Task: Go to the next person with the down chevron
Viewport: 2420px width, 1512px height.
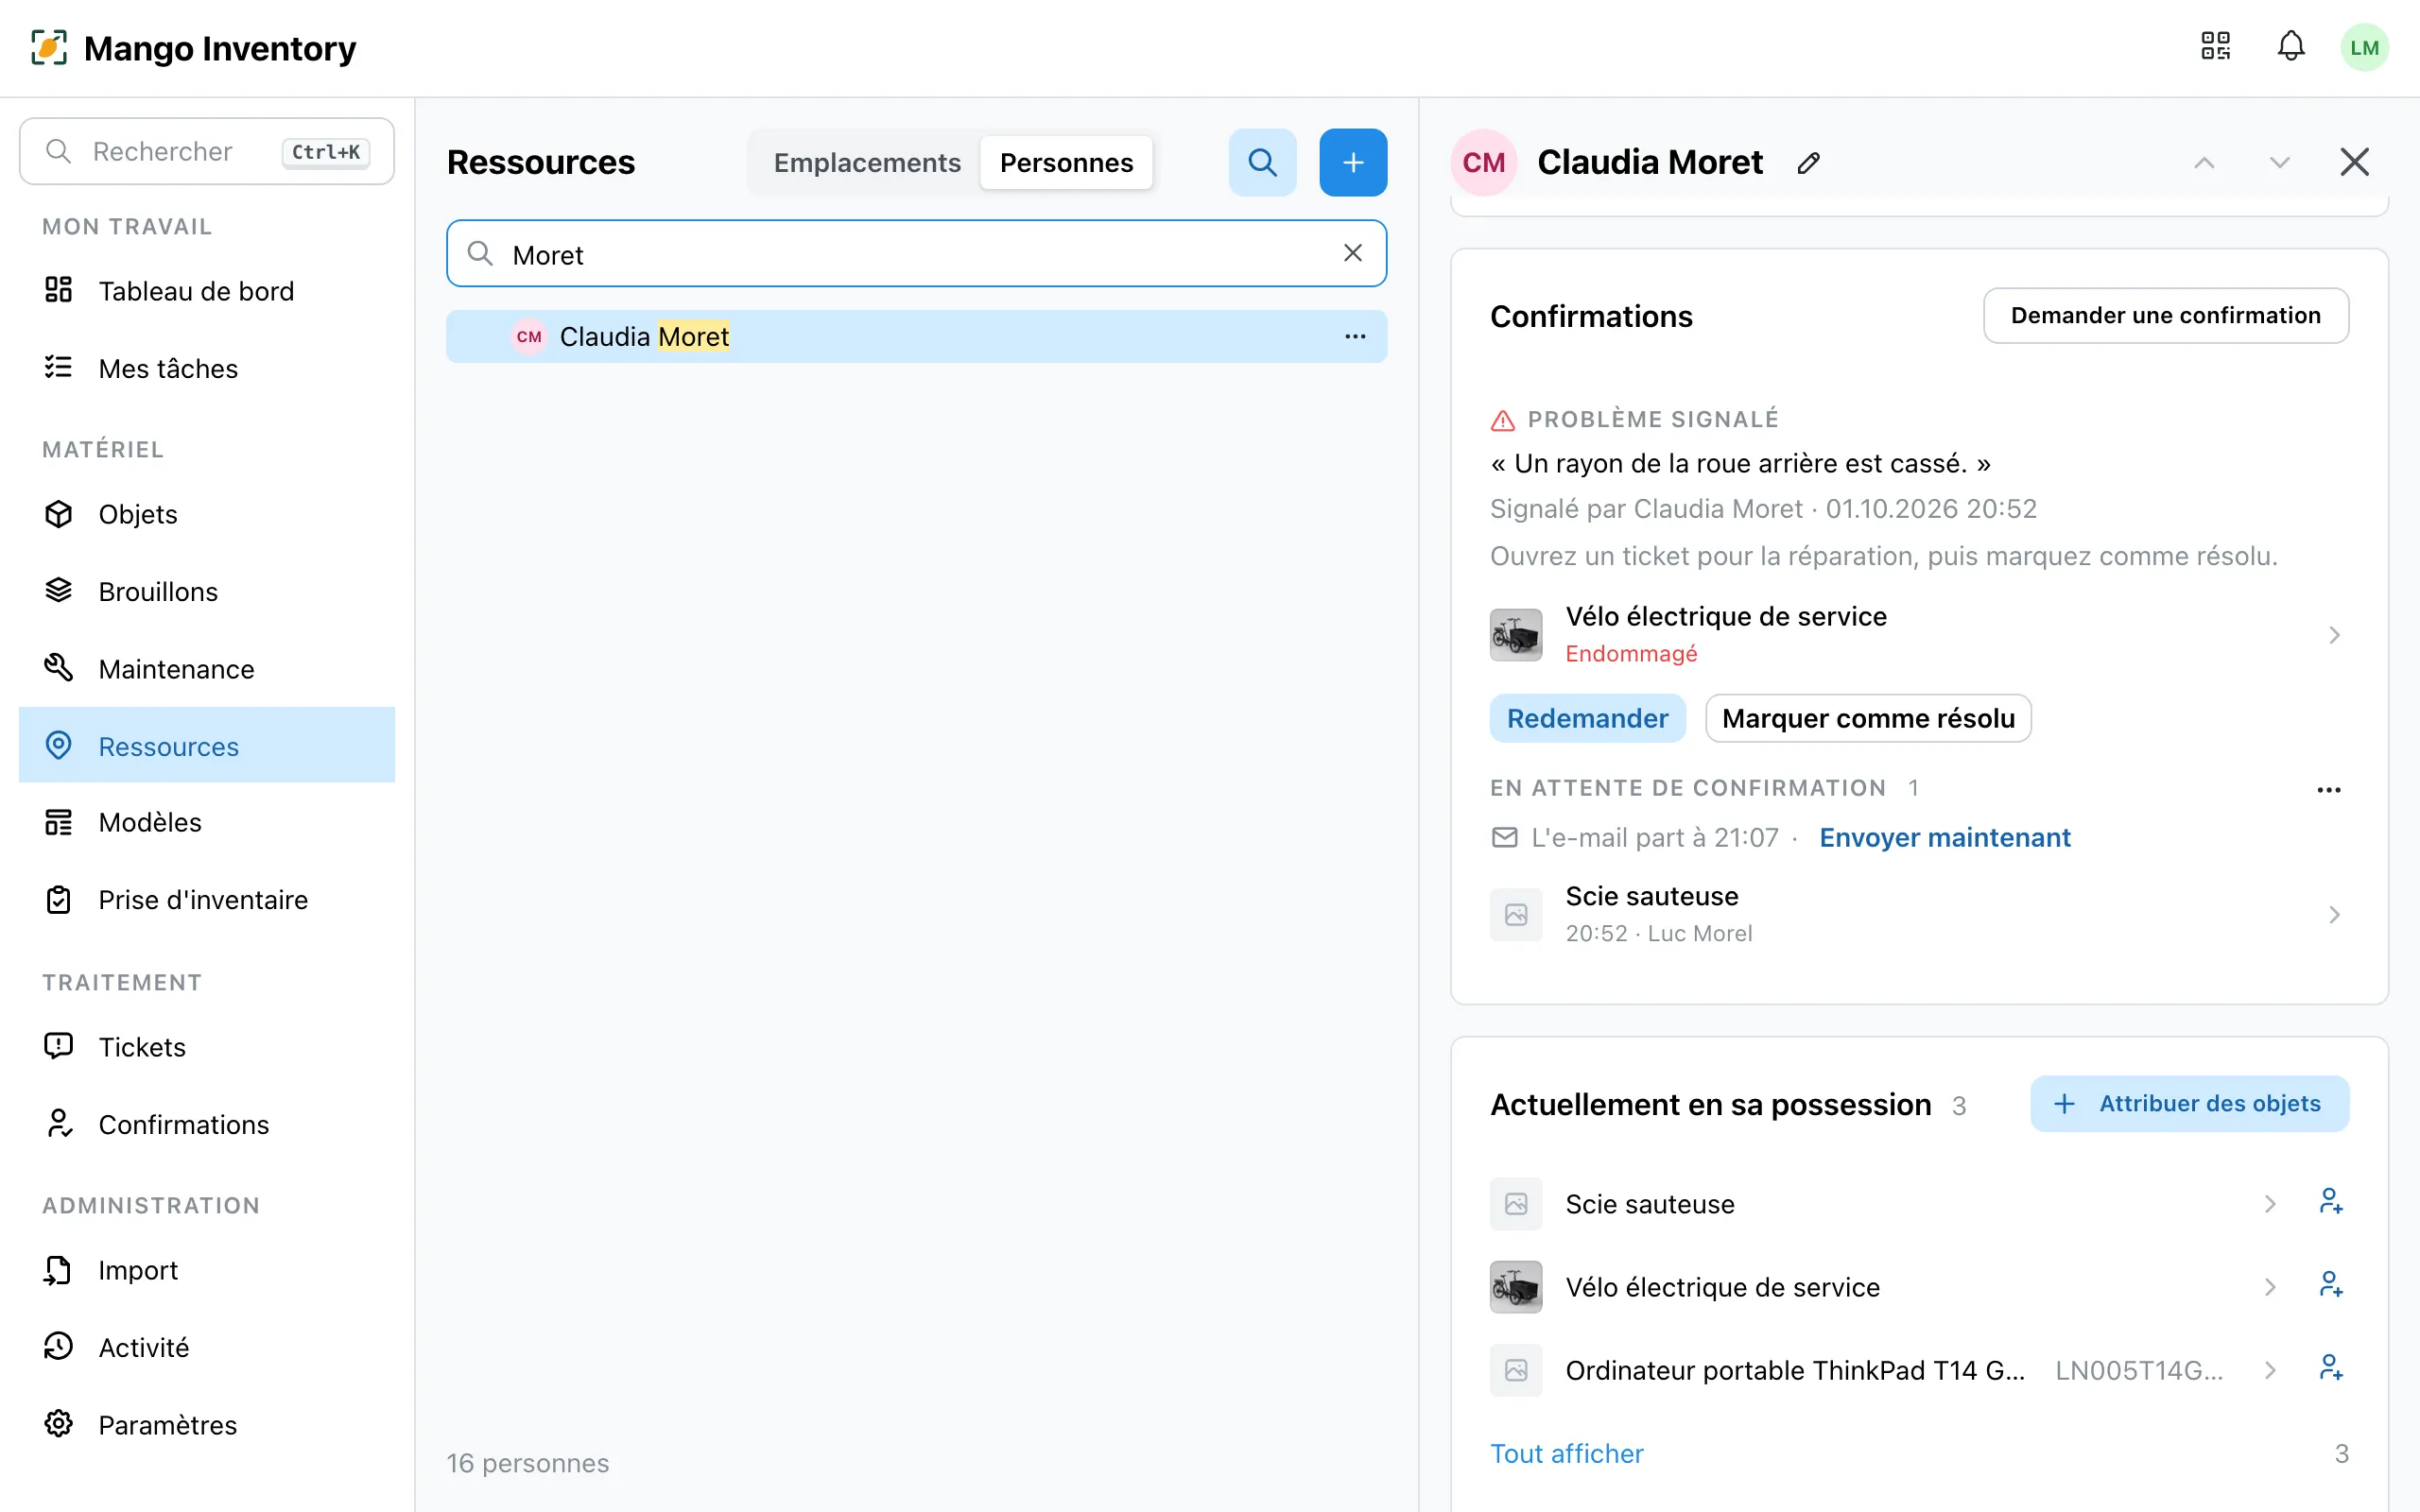Action: [2279, 163]
